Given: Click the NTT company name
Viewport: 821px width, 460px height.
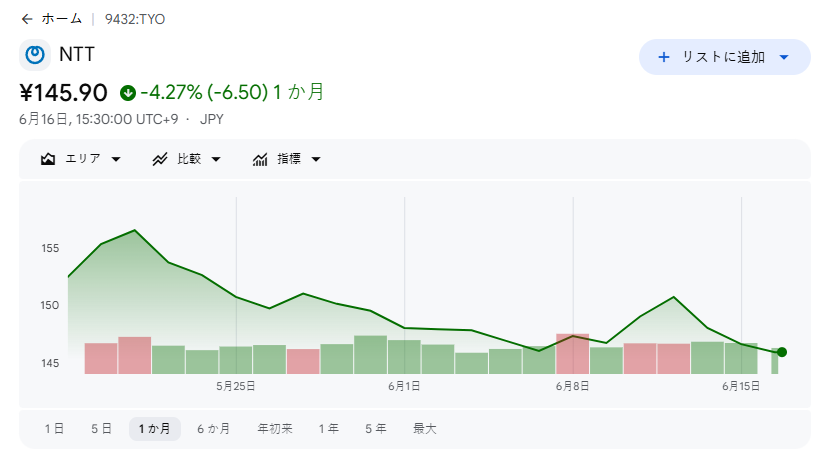Looking at the screenshot, I should [76, 54].
